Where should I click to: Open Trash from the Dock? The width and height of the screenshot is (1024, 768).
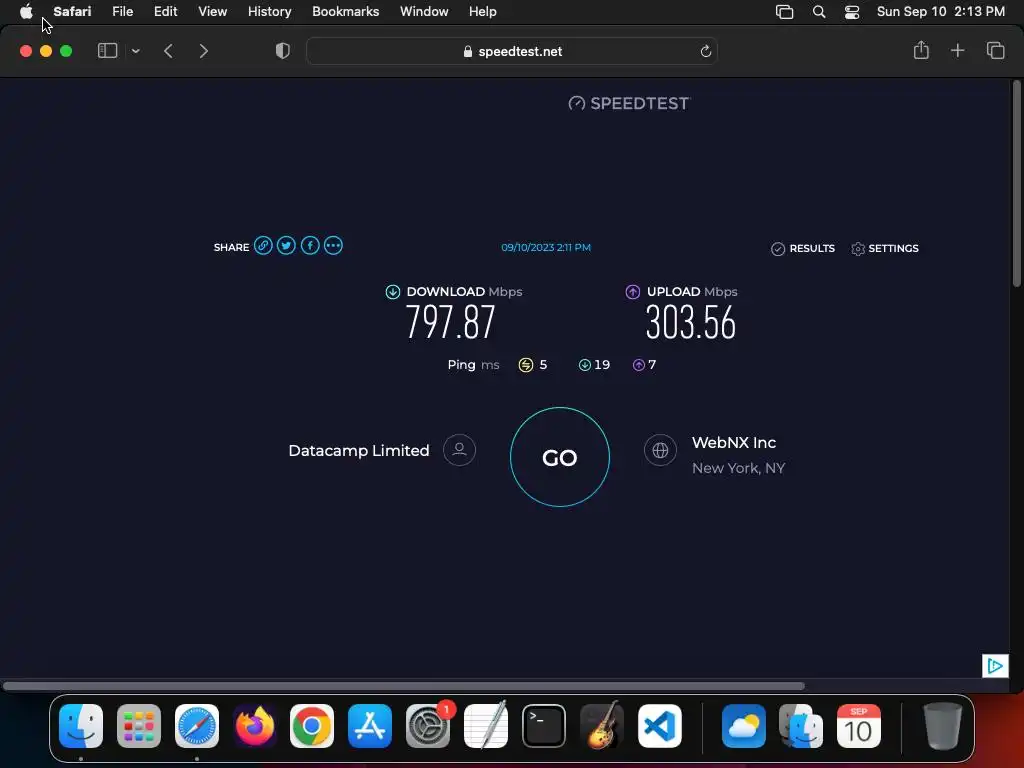(942, 726)
